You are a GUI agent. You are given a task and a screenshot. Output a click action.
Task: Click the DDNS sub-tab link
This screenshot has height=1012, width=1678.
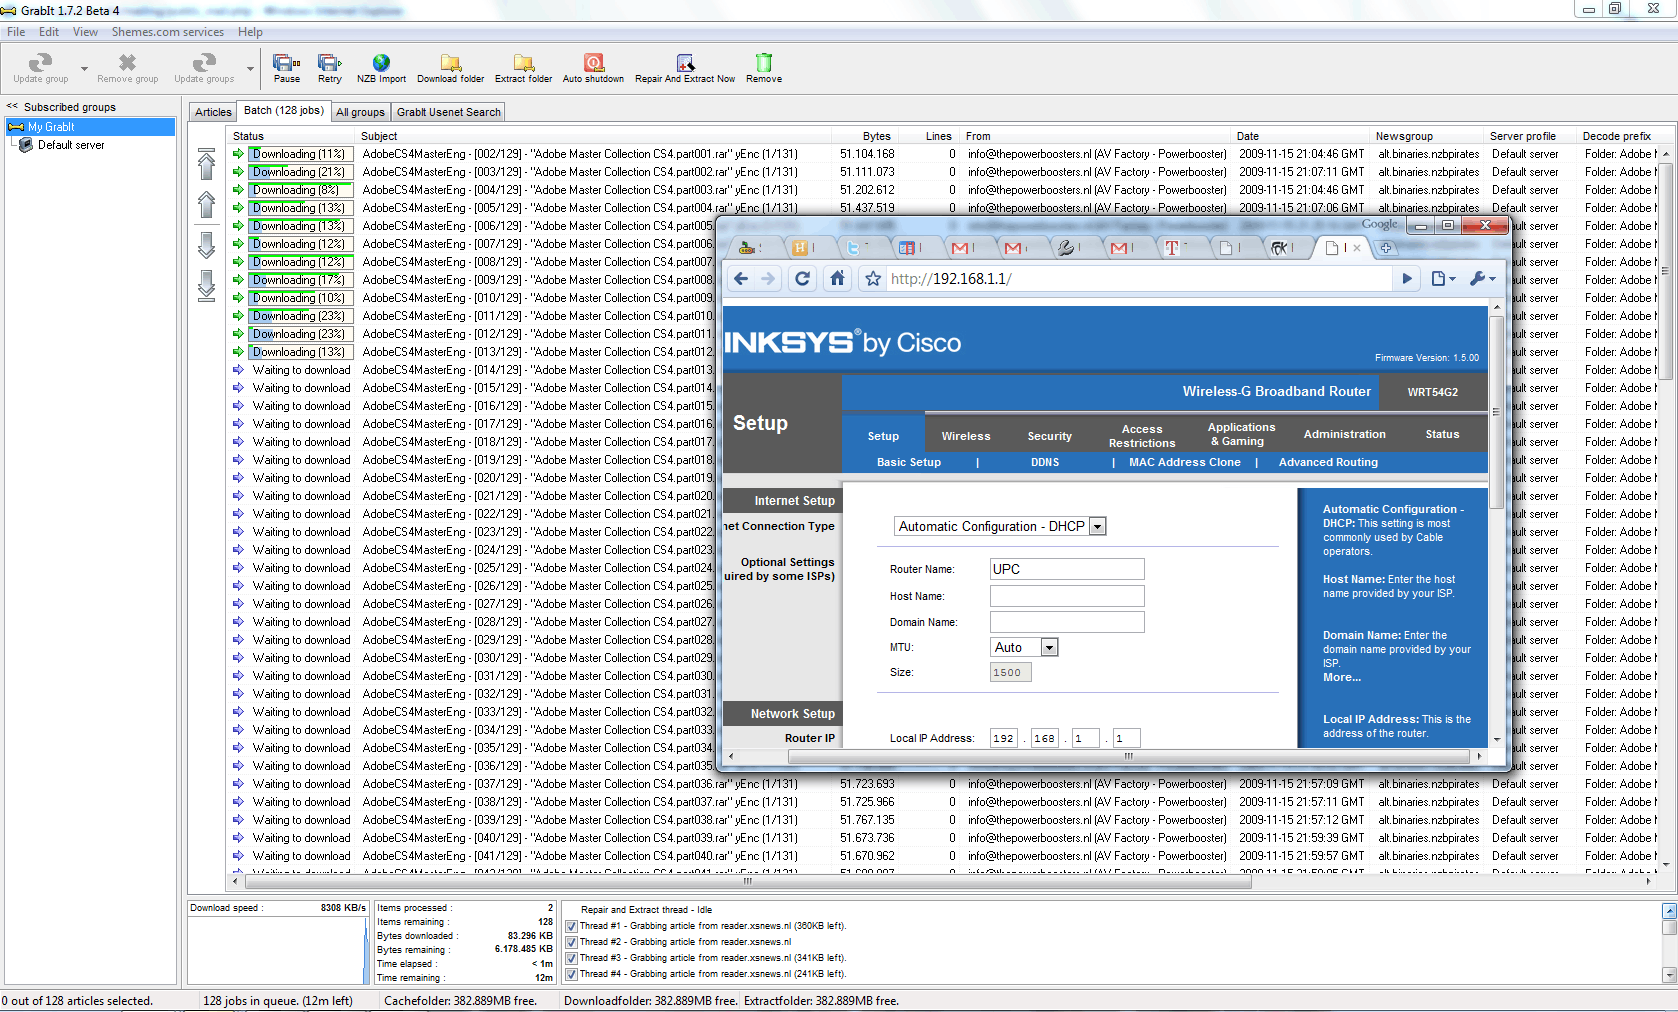click(x=1045, y=462)
